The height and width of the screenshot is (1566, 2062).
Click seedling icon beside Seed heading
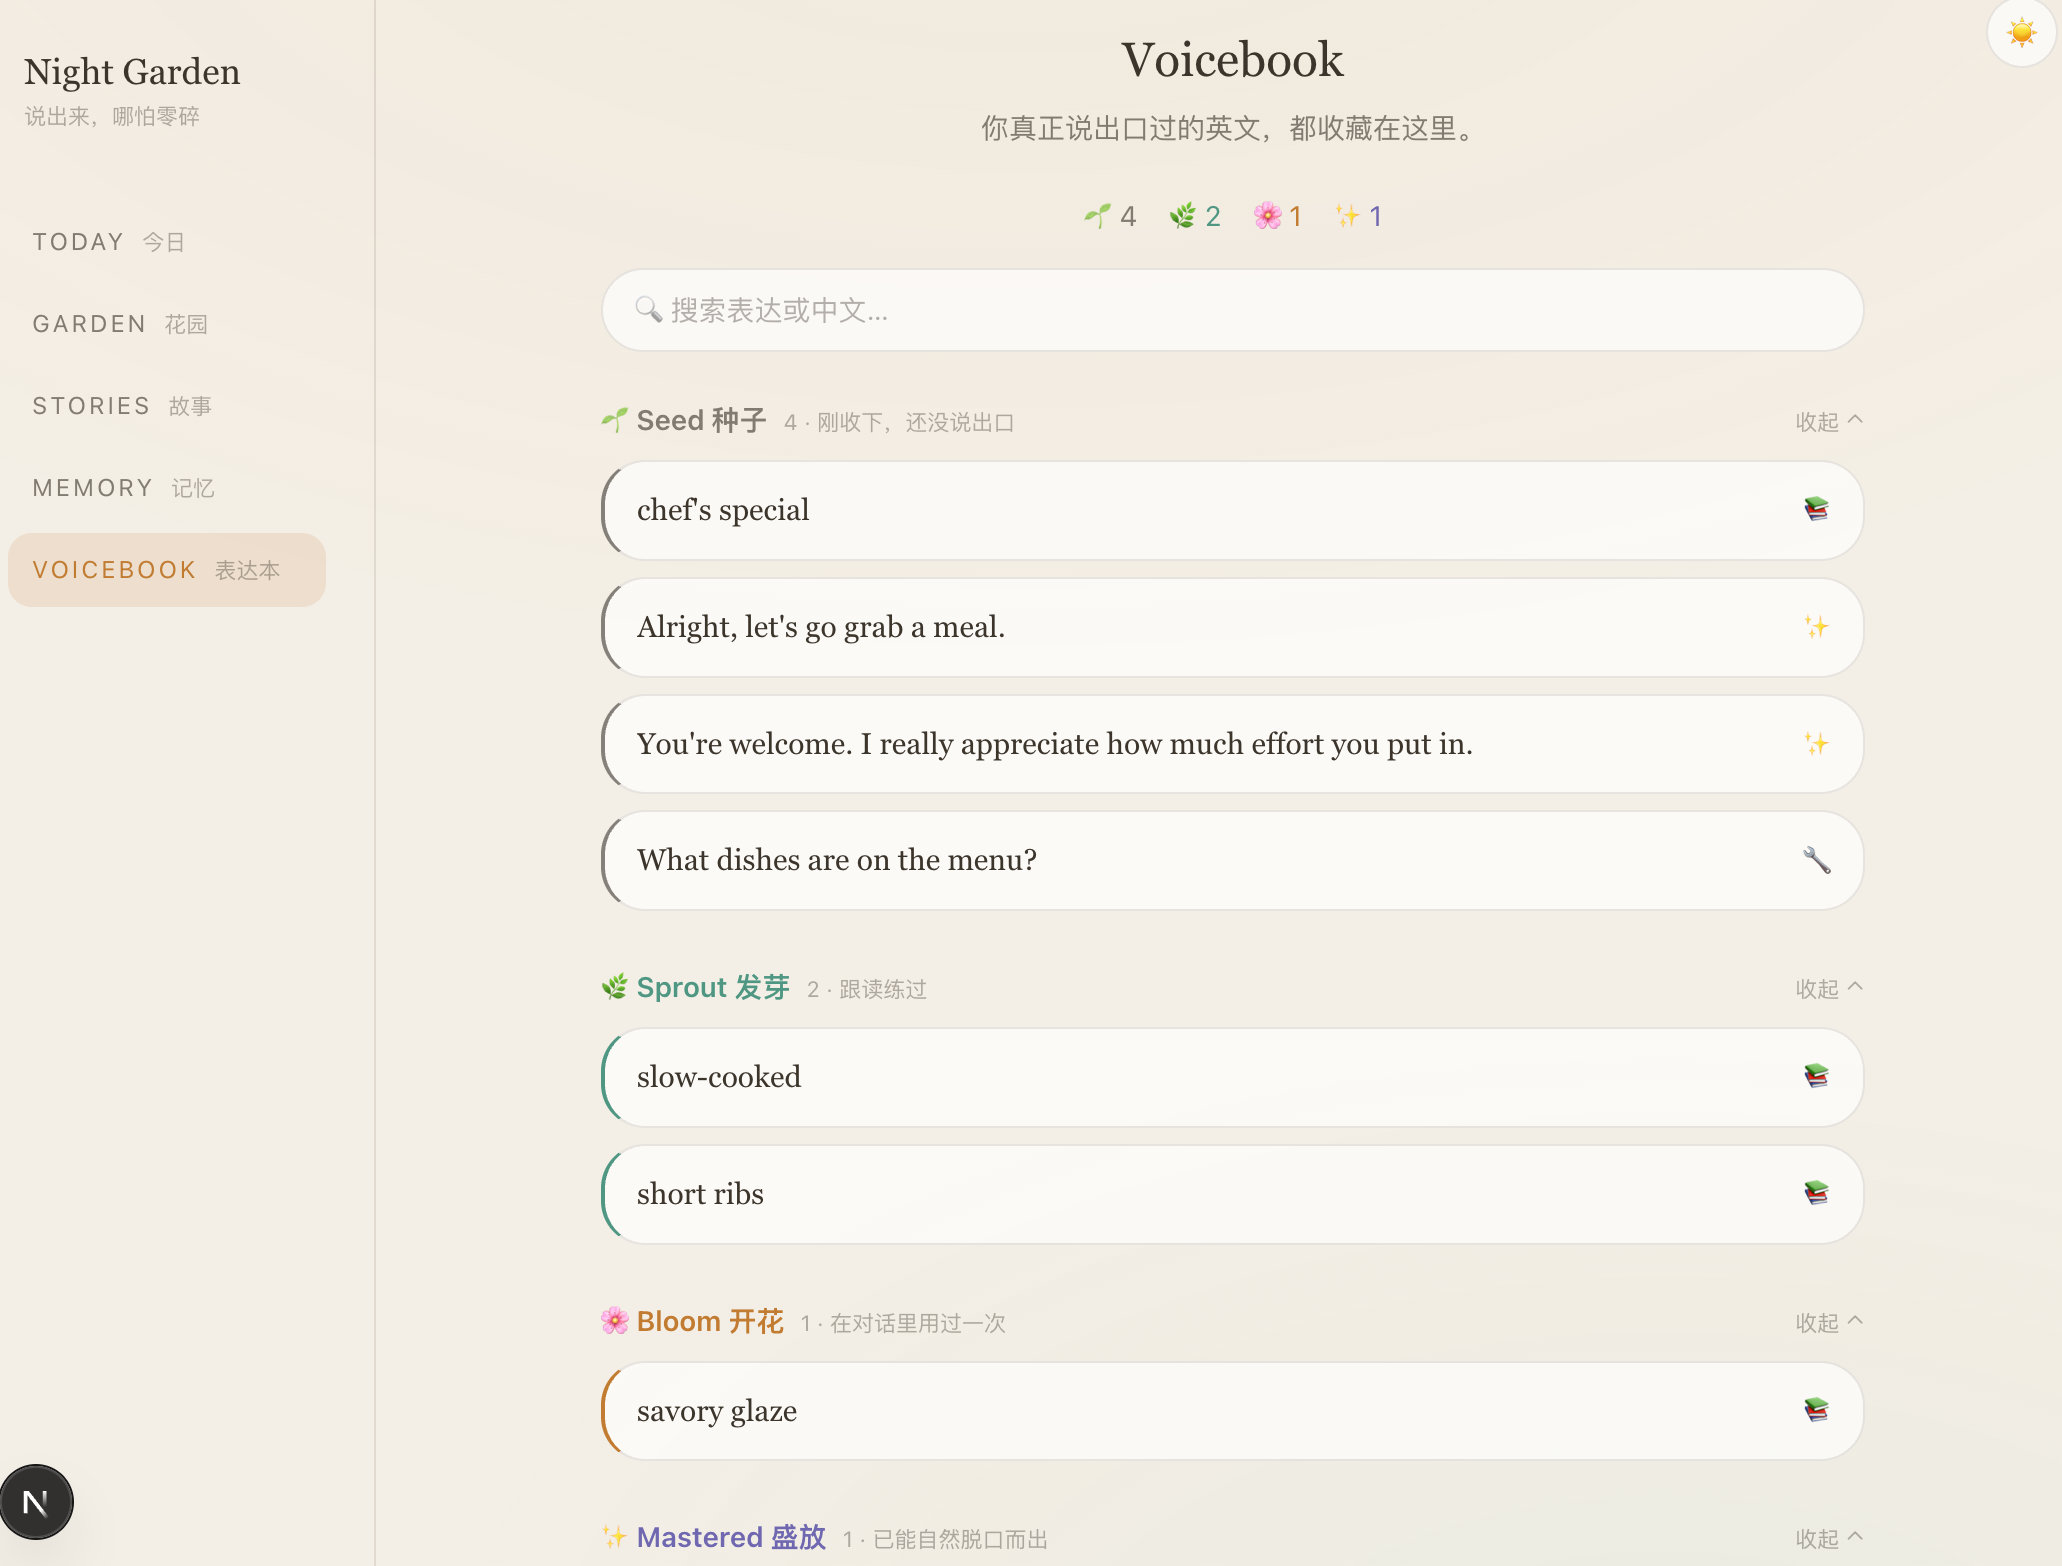615,420
